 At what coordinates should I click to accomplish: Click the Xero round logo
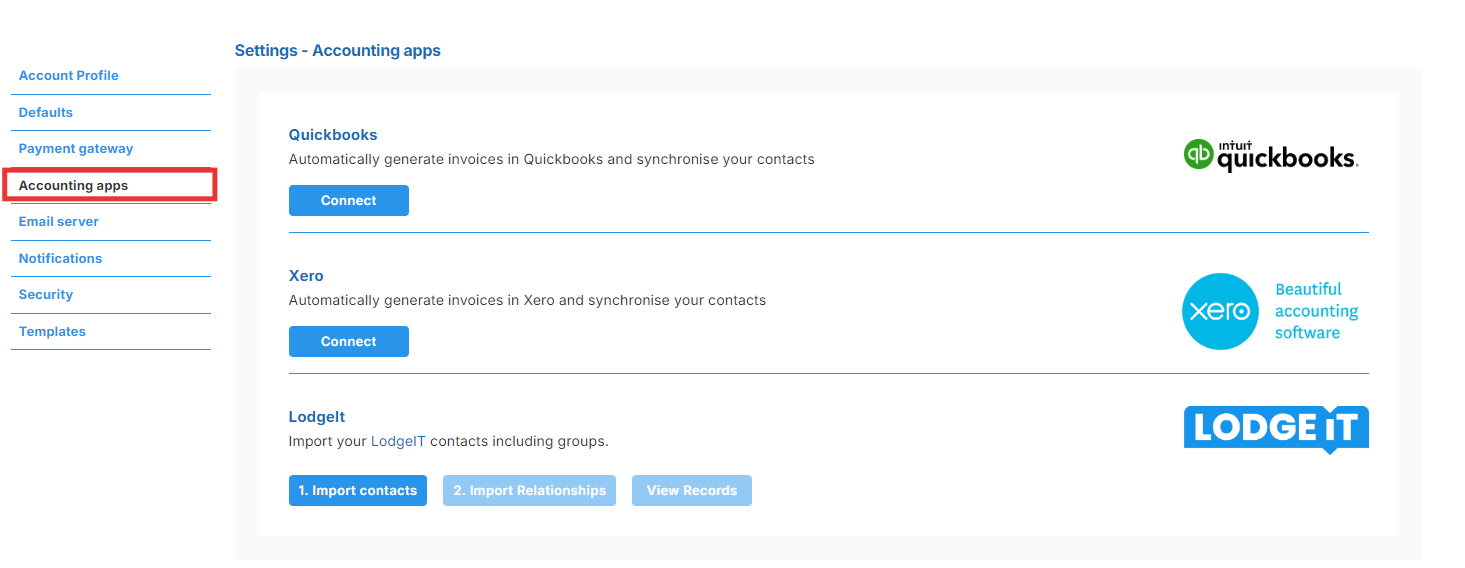point(1220,311)
